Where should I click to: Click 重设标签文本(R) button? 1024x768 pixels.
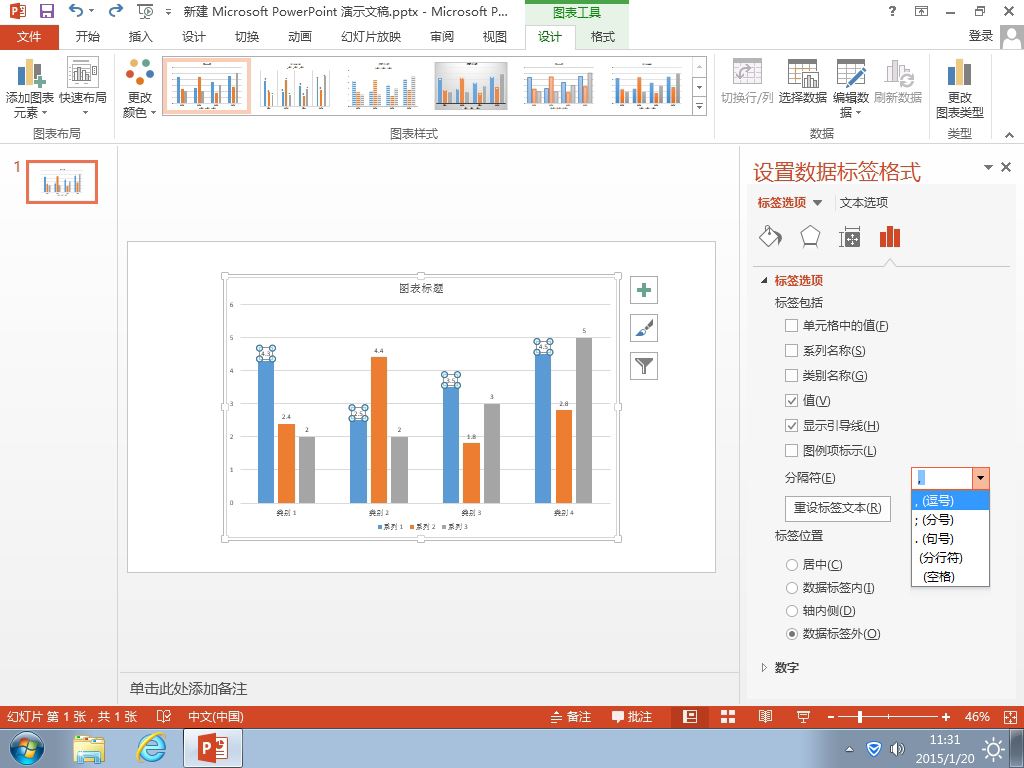pyautogui.click(x=837, y=508)
